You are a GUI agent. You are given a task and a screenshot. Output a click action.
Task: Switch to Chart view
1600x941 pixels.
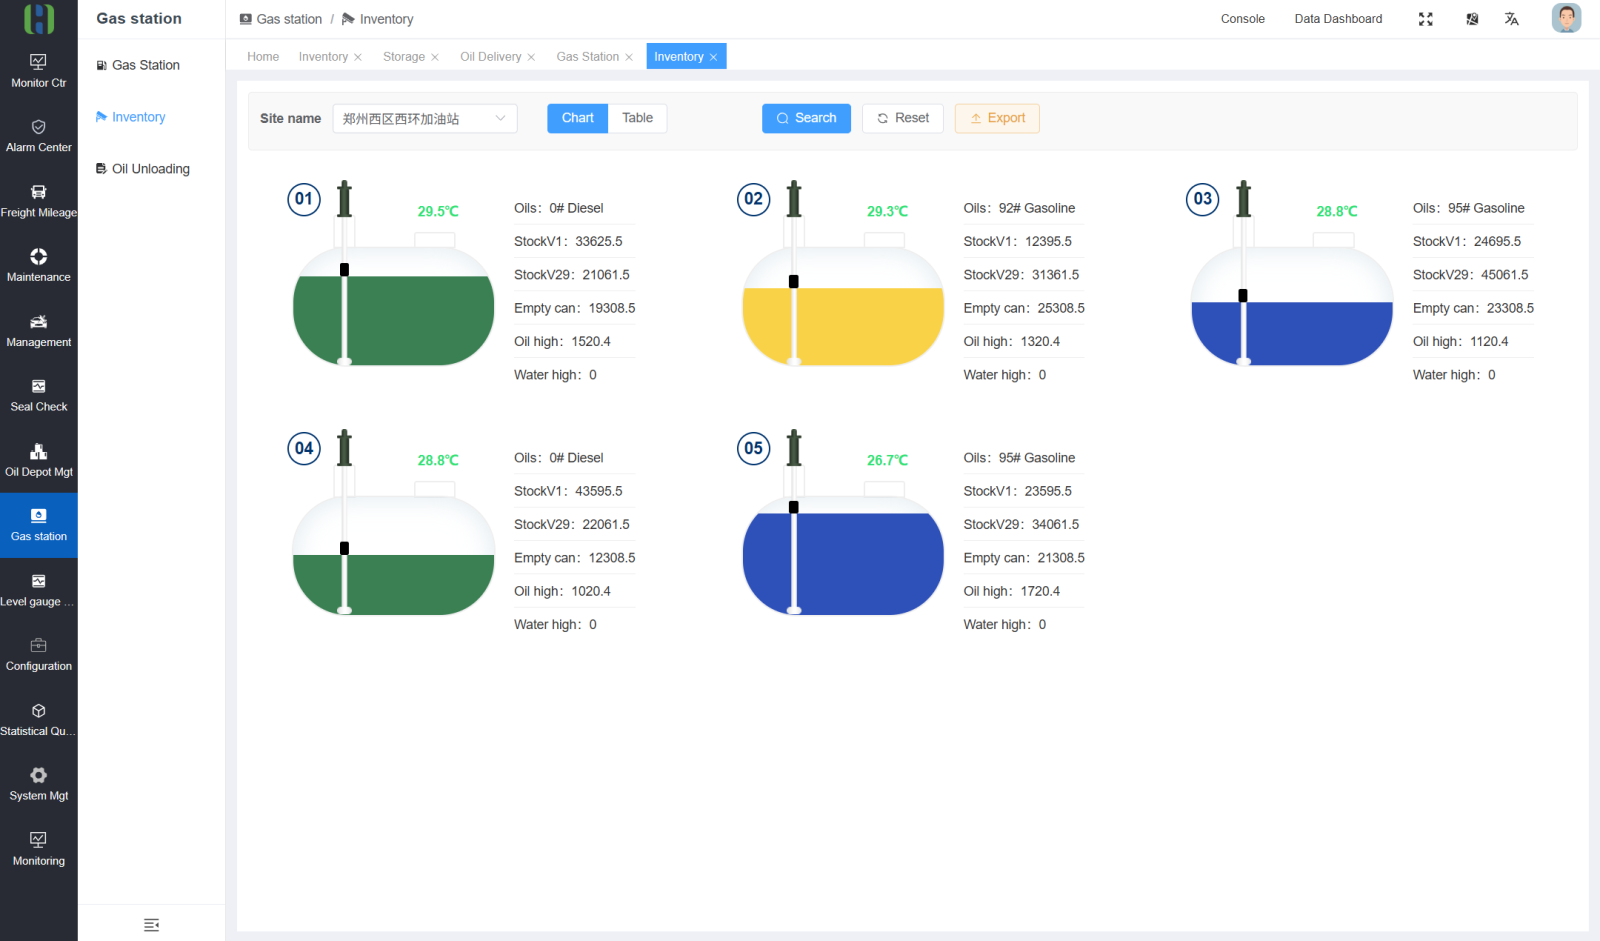(577, 118)
